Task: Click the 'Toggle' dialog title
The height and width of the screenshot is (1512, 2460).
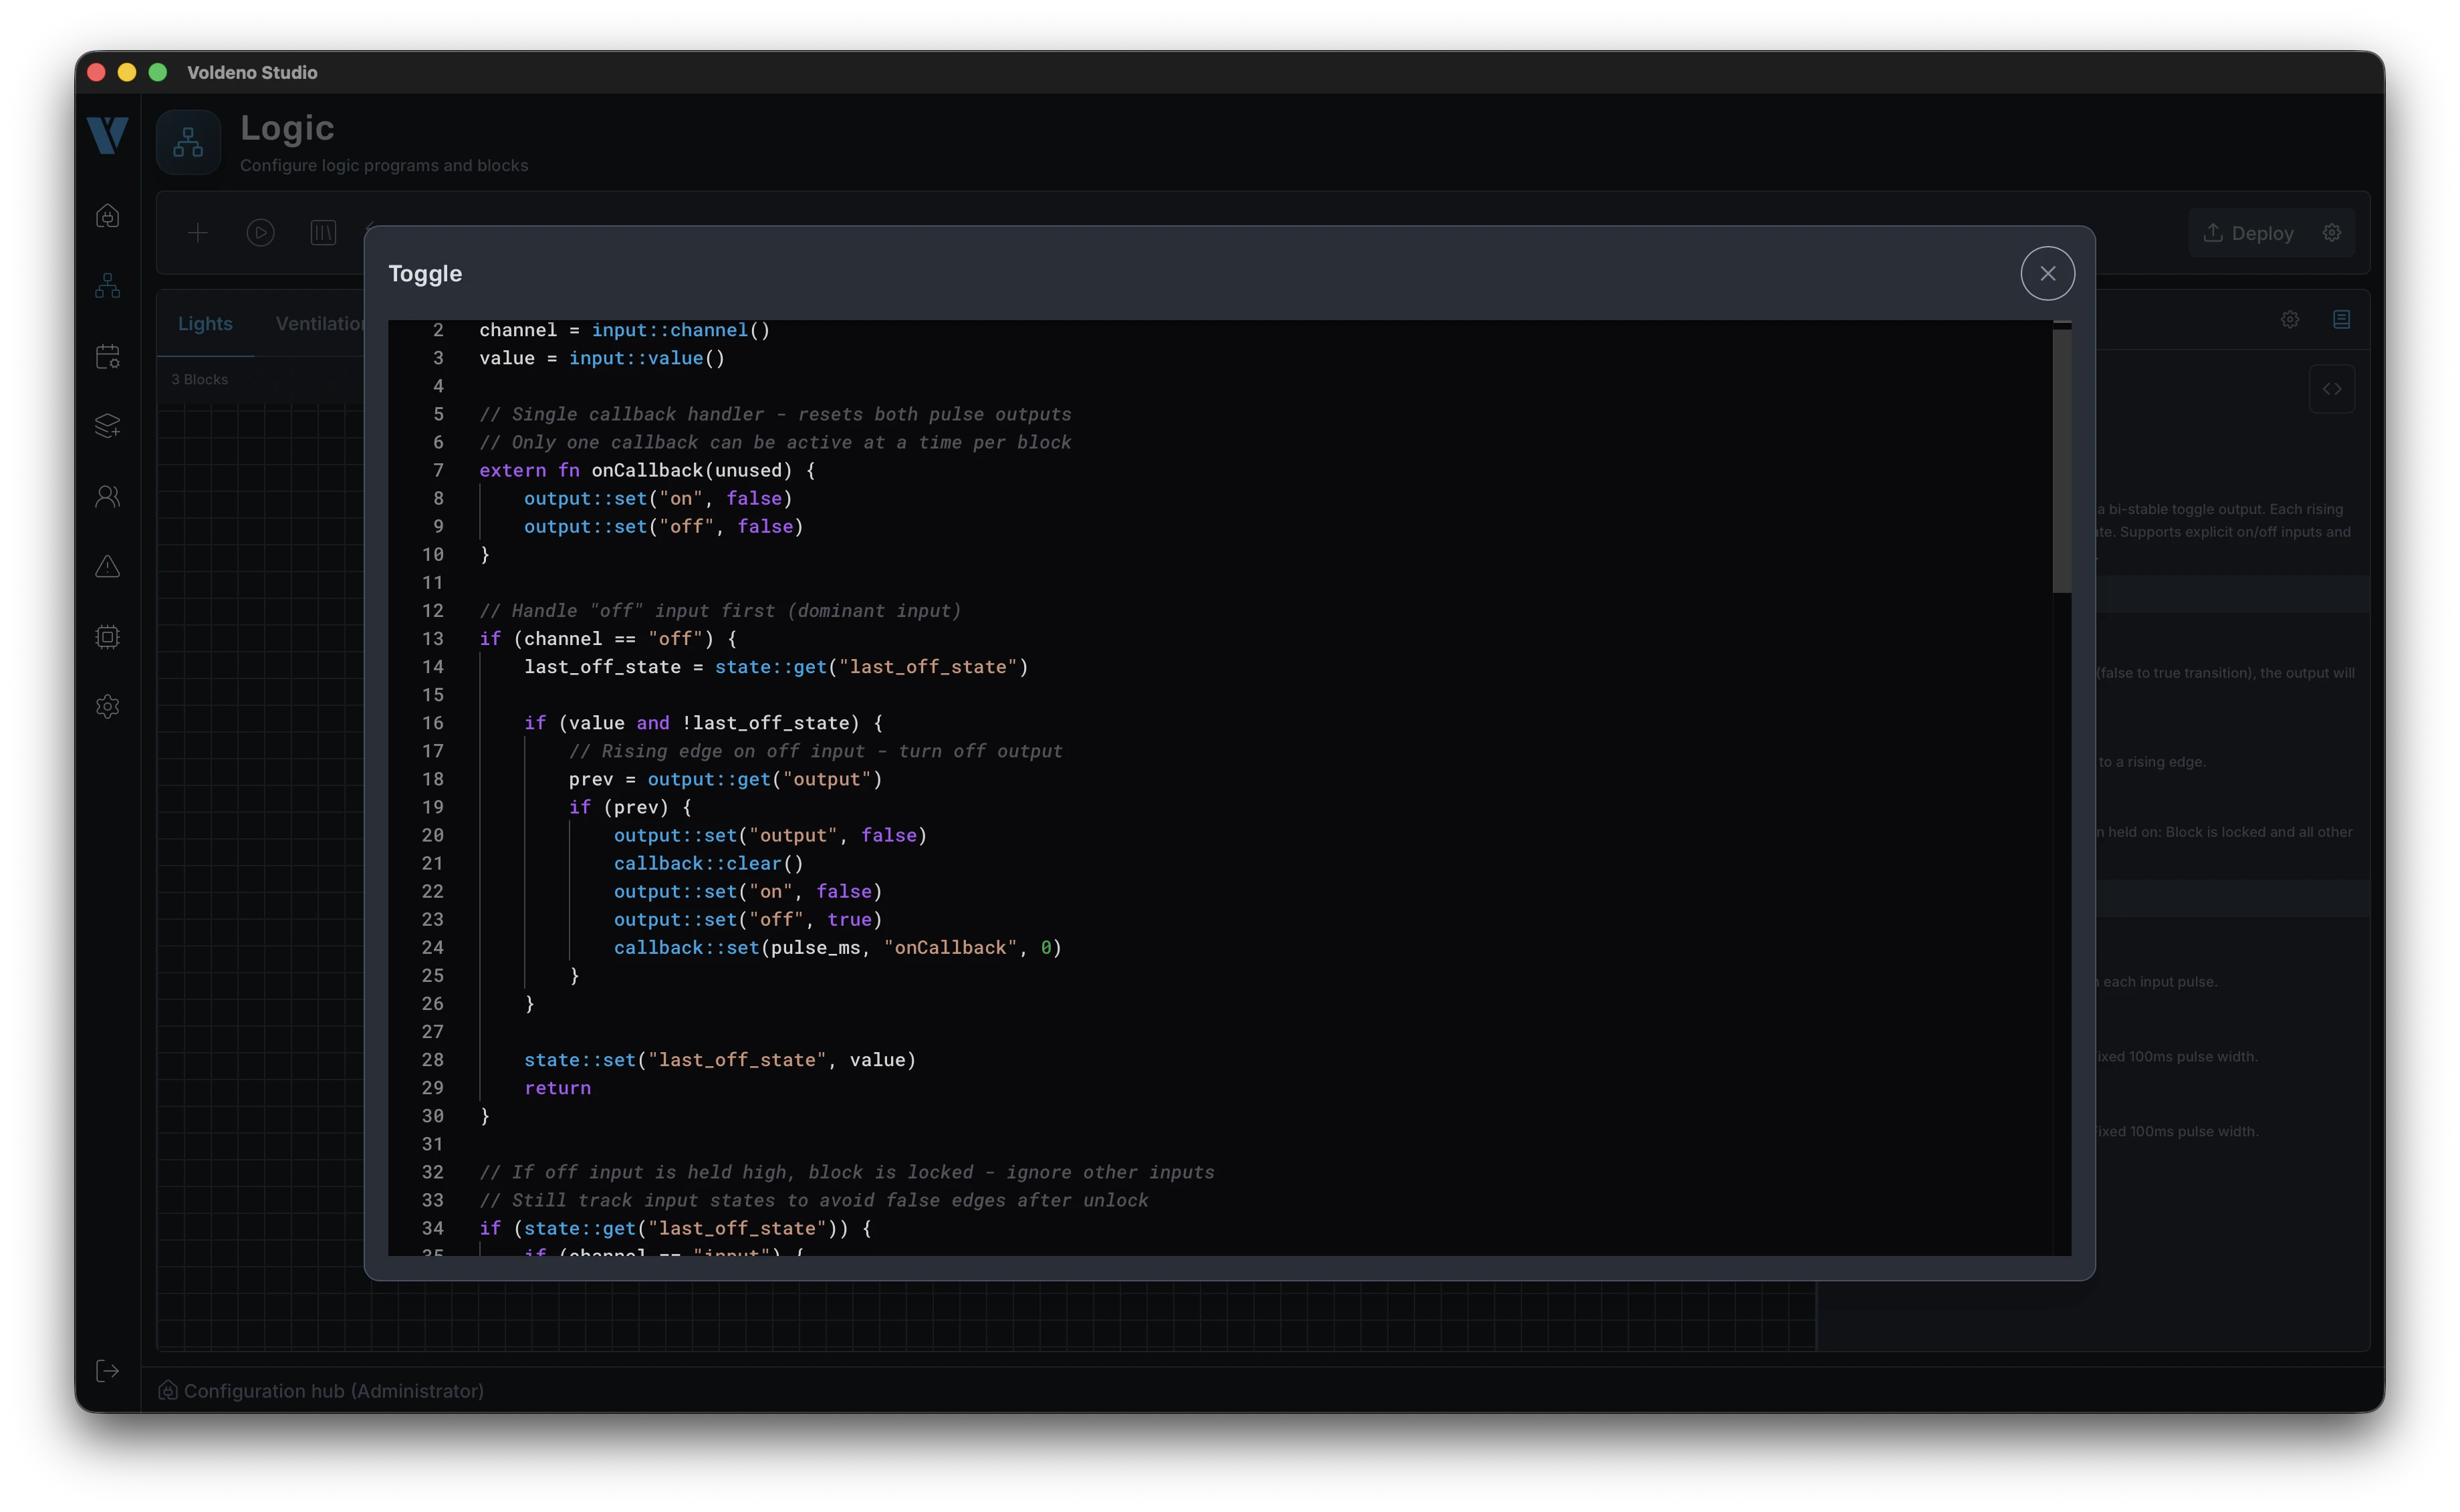Action: (x=425, y=273)
